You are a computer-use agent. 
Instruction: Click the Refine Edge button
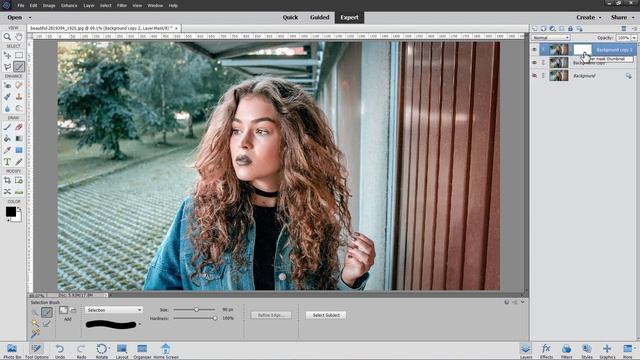(x=271, y=315)
